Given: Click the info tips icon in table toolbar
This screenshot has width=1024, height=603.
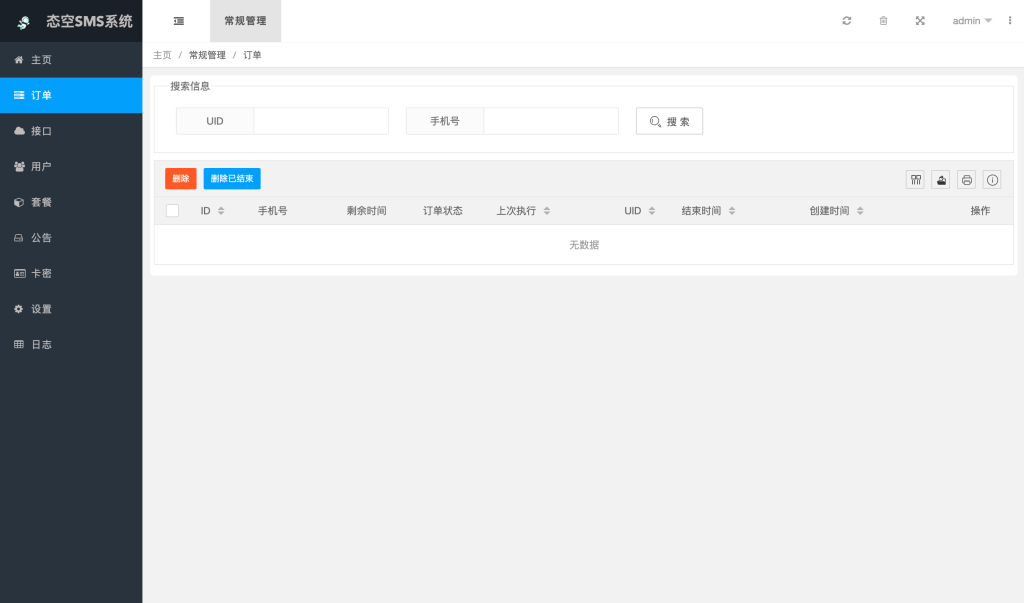Looking at the screenshot, I should [x=992, y=180].
